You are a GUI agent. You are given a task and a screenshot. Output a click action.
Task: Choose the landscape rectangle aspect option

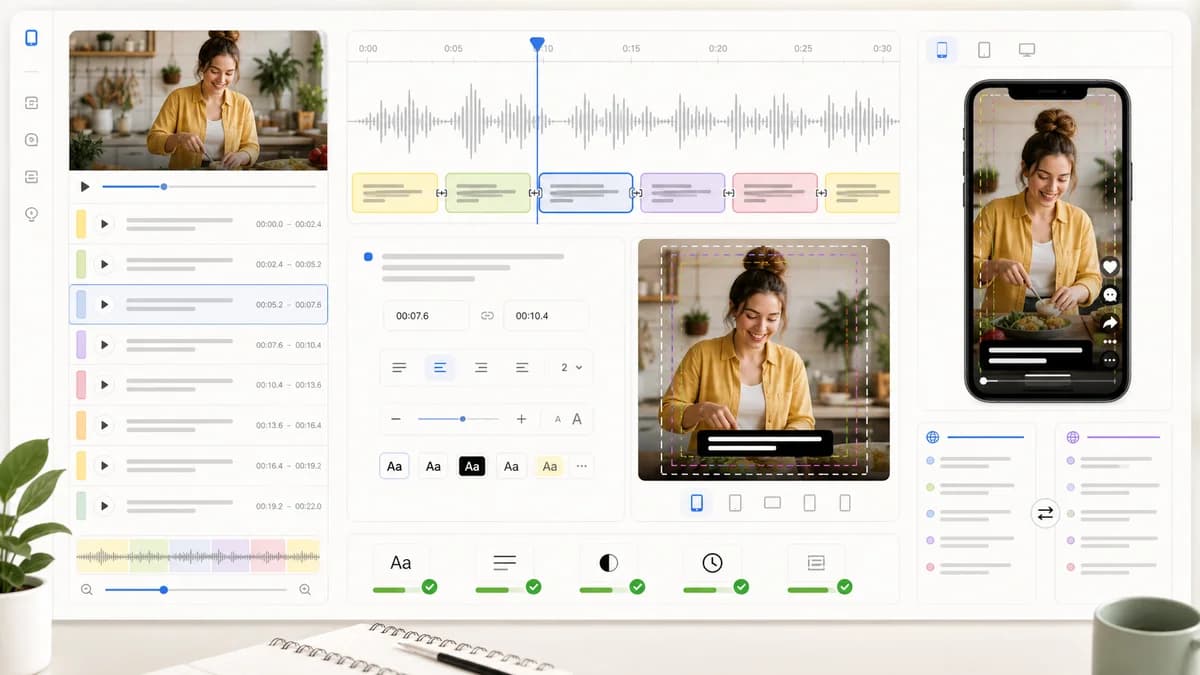coord(772,503)
